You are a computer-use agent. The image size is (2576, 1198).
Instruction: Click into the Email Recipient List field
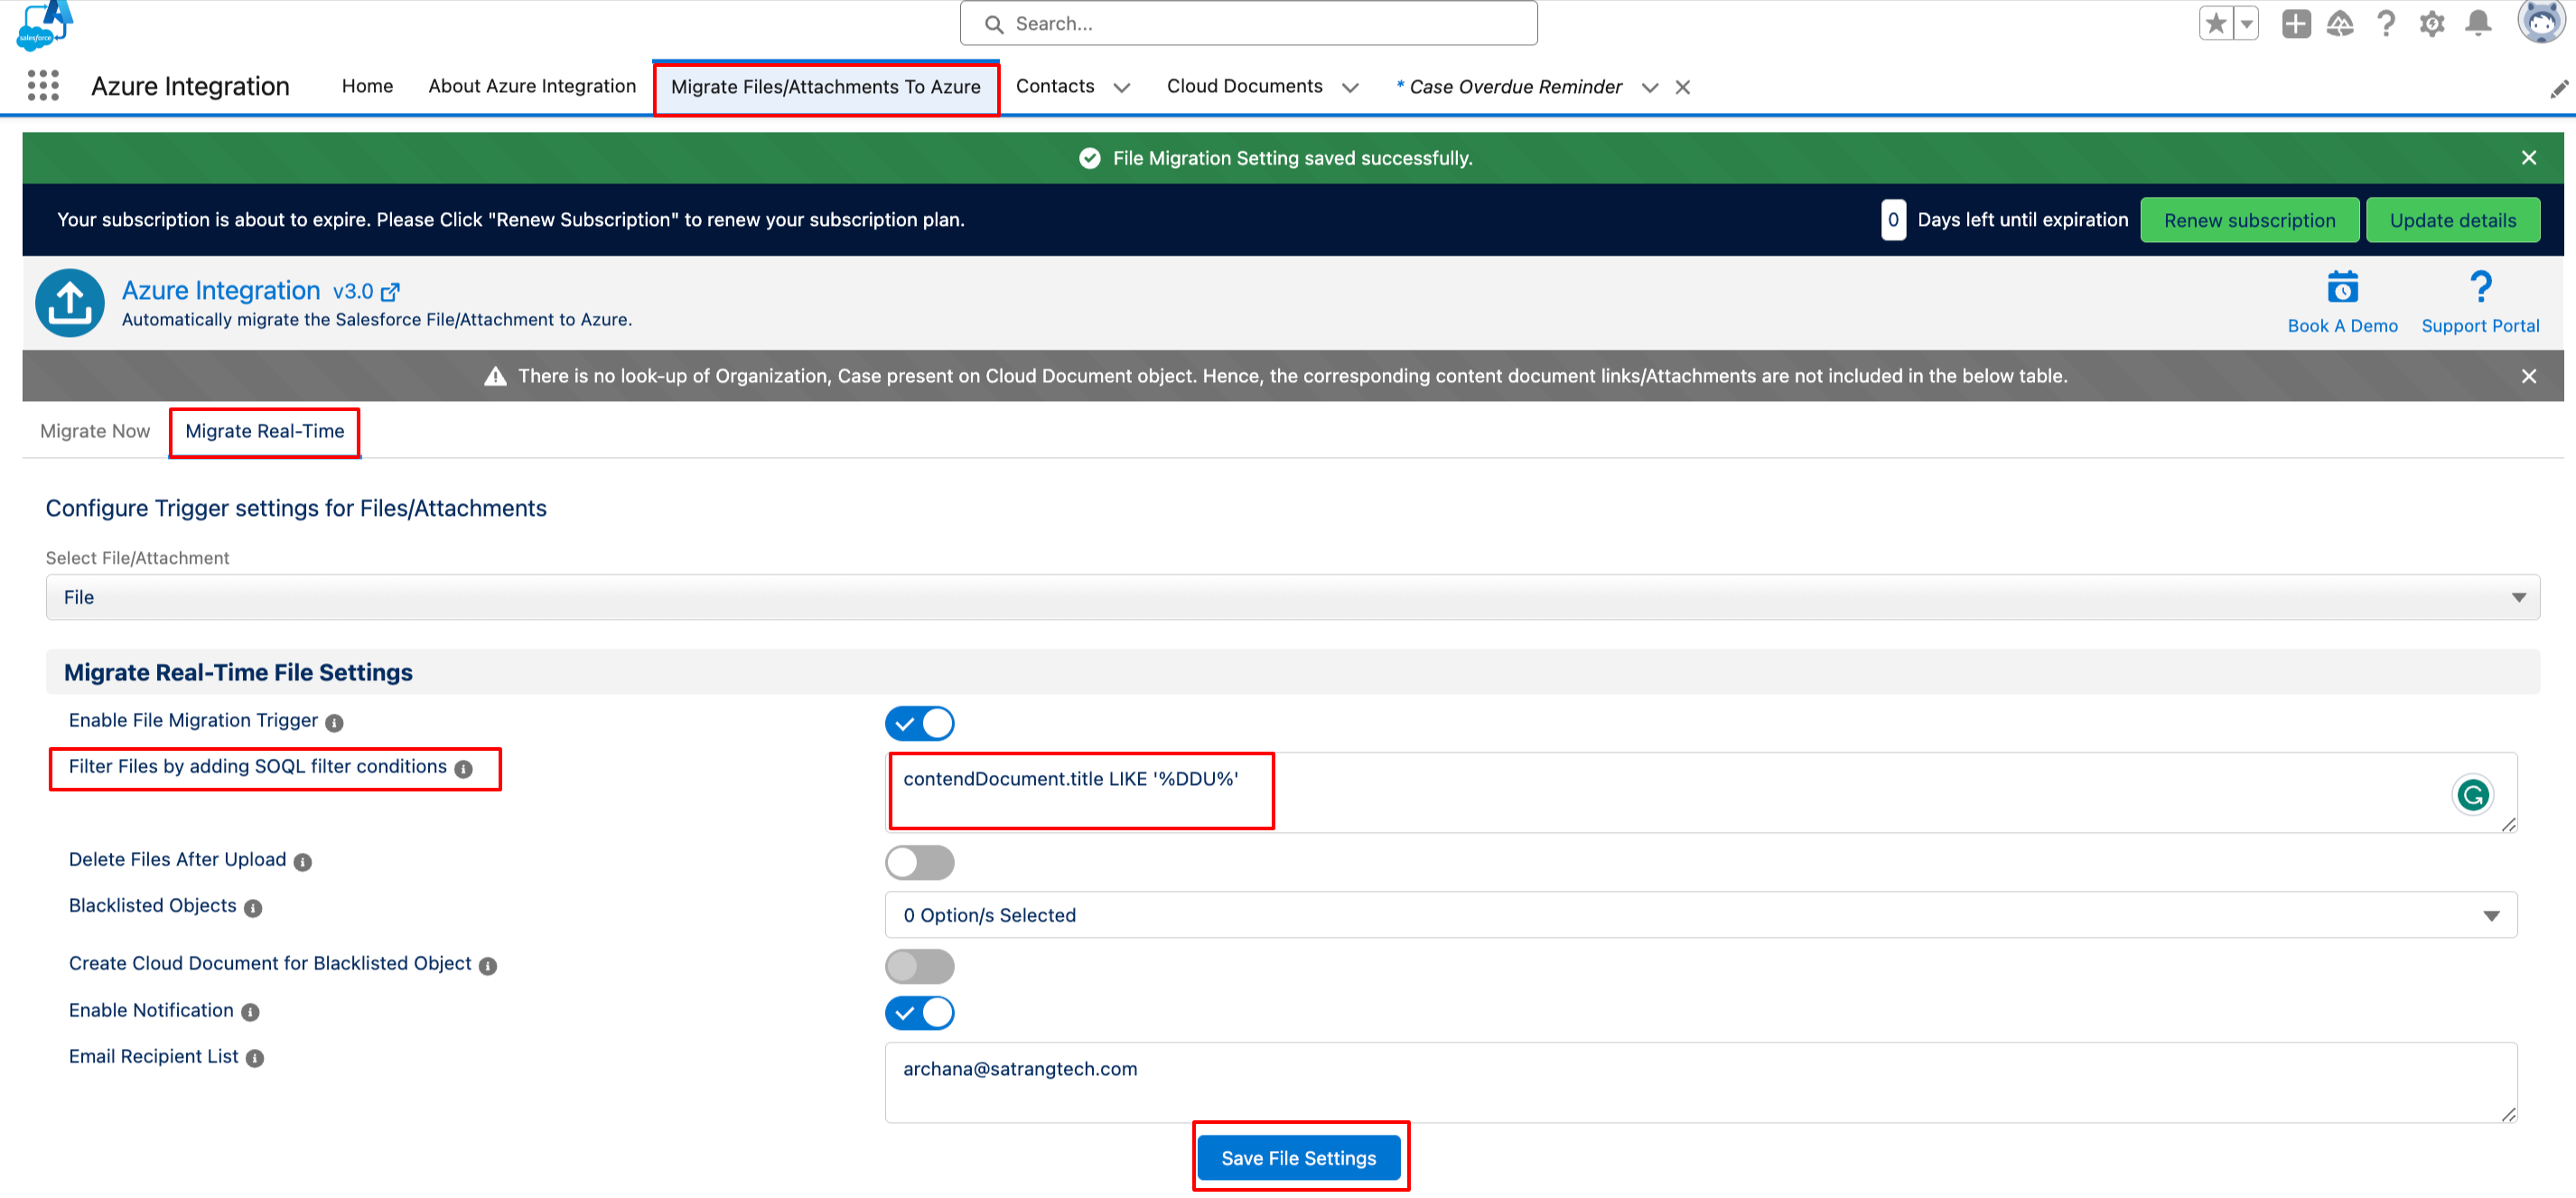click(x=1700, y=1082)
